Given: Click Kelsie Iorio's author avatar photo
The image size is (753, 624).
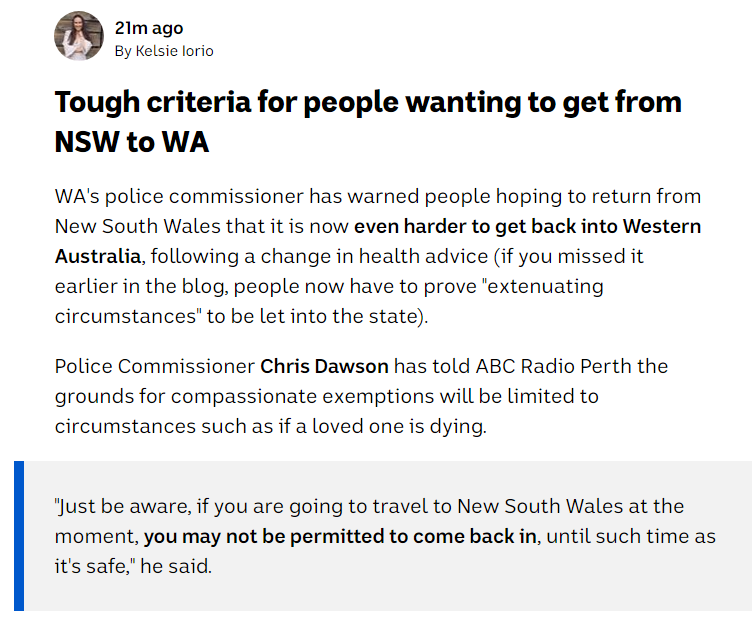Looking at the screenshot, I should click(78, 37).
